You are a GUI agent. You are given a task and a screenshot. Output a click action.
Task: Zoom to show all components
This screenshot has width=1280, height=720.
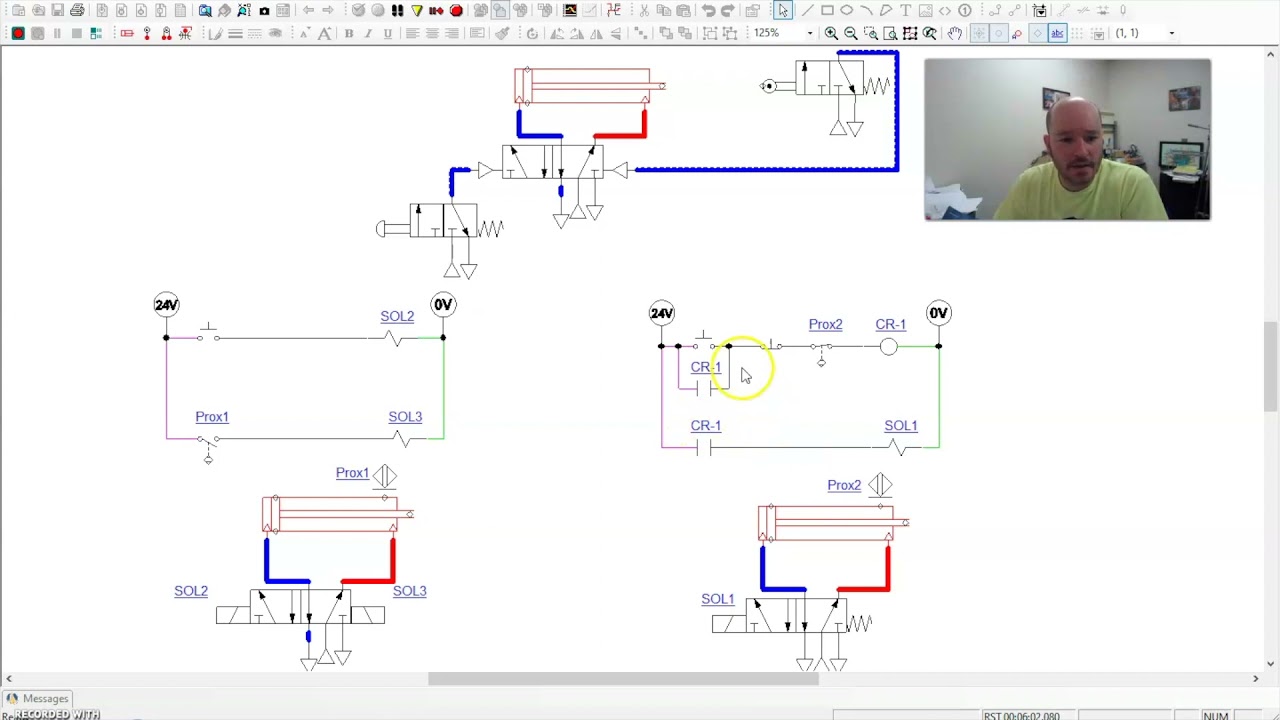910,33
